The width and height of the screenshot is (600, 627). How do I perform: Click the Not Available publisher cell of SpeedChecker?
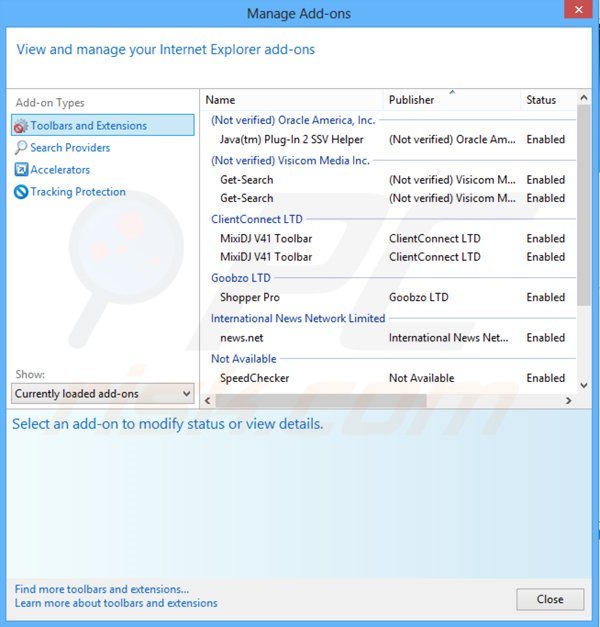422,378
